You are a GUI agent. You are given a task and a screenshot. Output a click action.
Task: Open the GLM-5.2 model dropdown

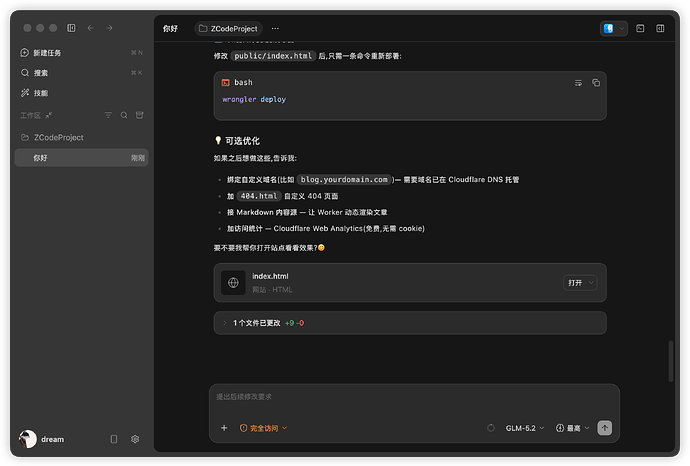coord(525,428)
